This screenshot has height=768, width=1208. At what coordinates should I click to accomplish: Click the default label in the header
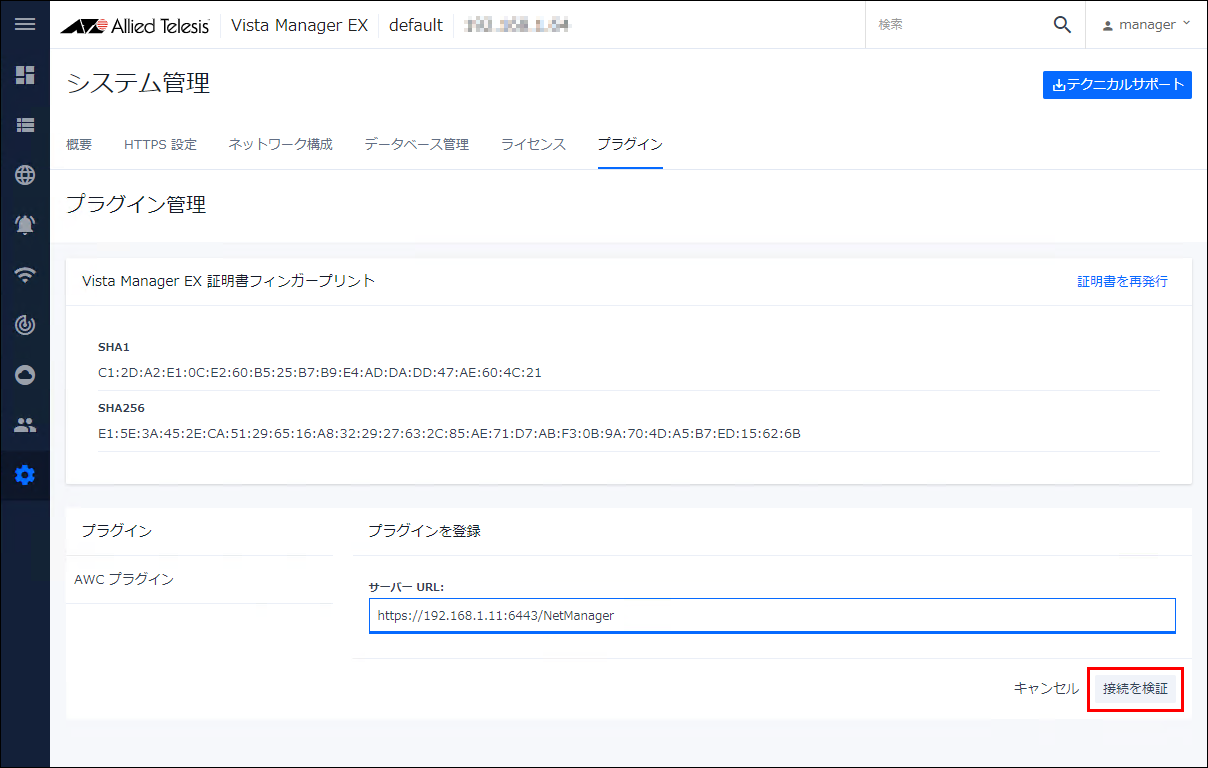(x=416, y=25)
